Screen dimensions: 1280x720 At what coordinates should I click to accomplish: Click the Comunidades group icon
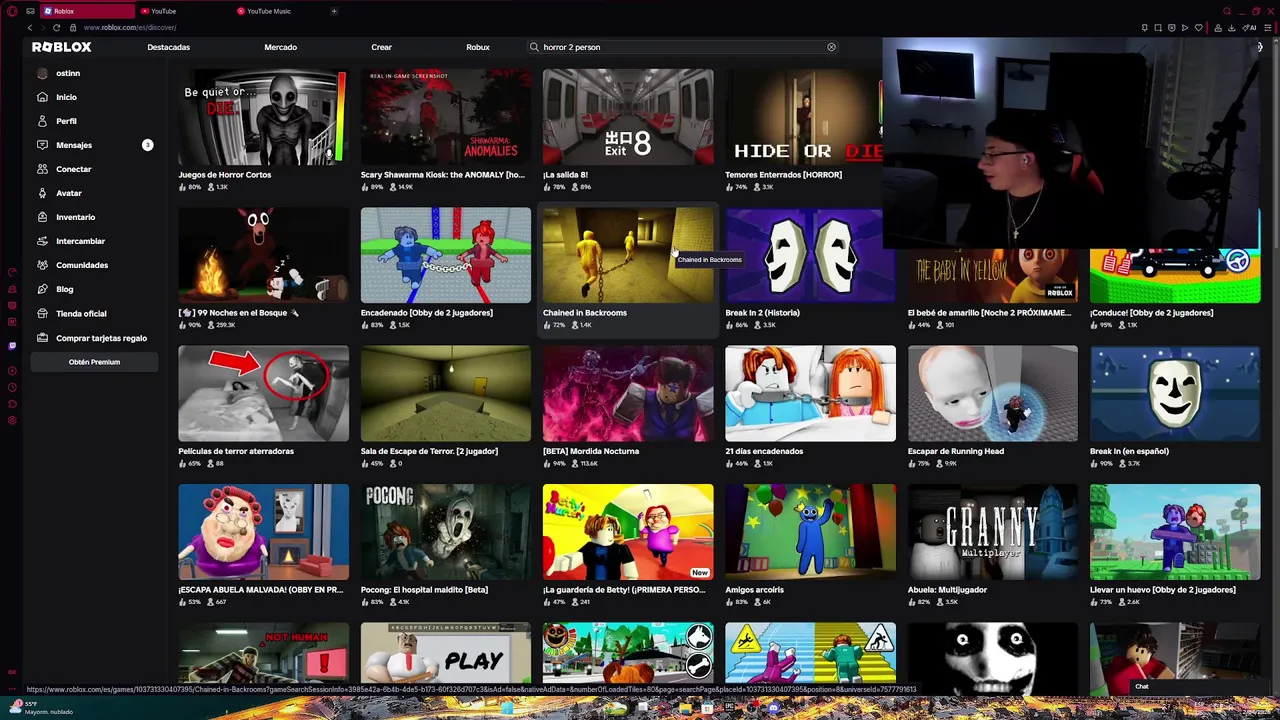click(x=42, y=265)
